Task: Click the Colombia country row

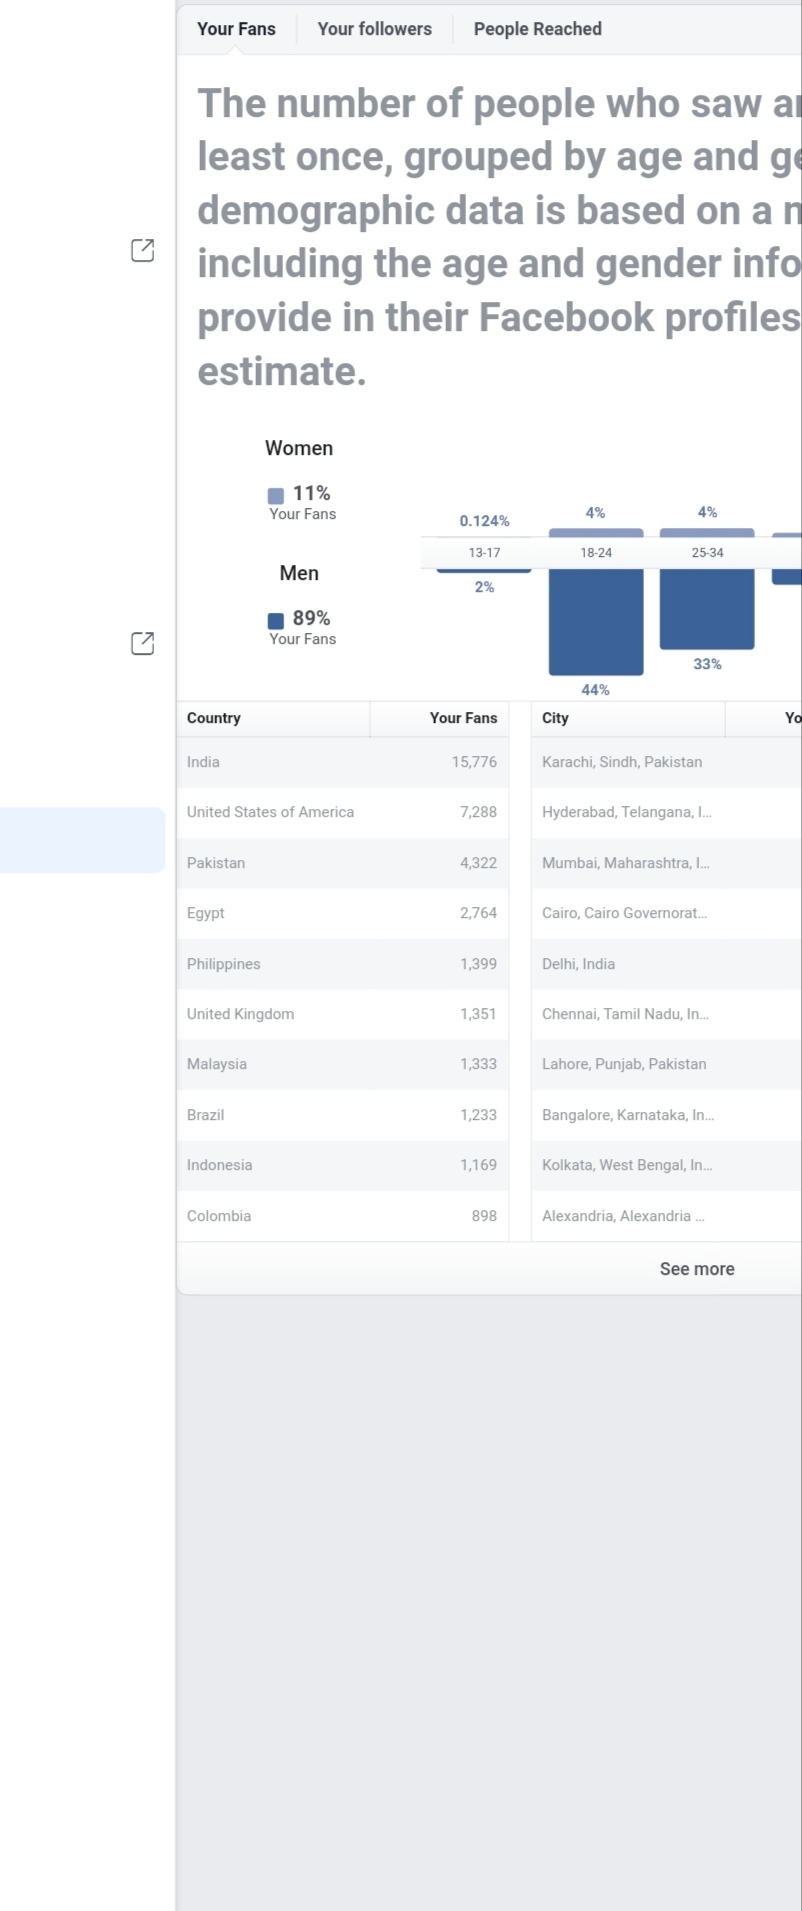Action: (342, 1216)
